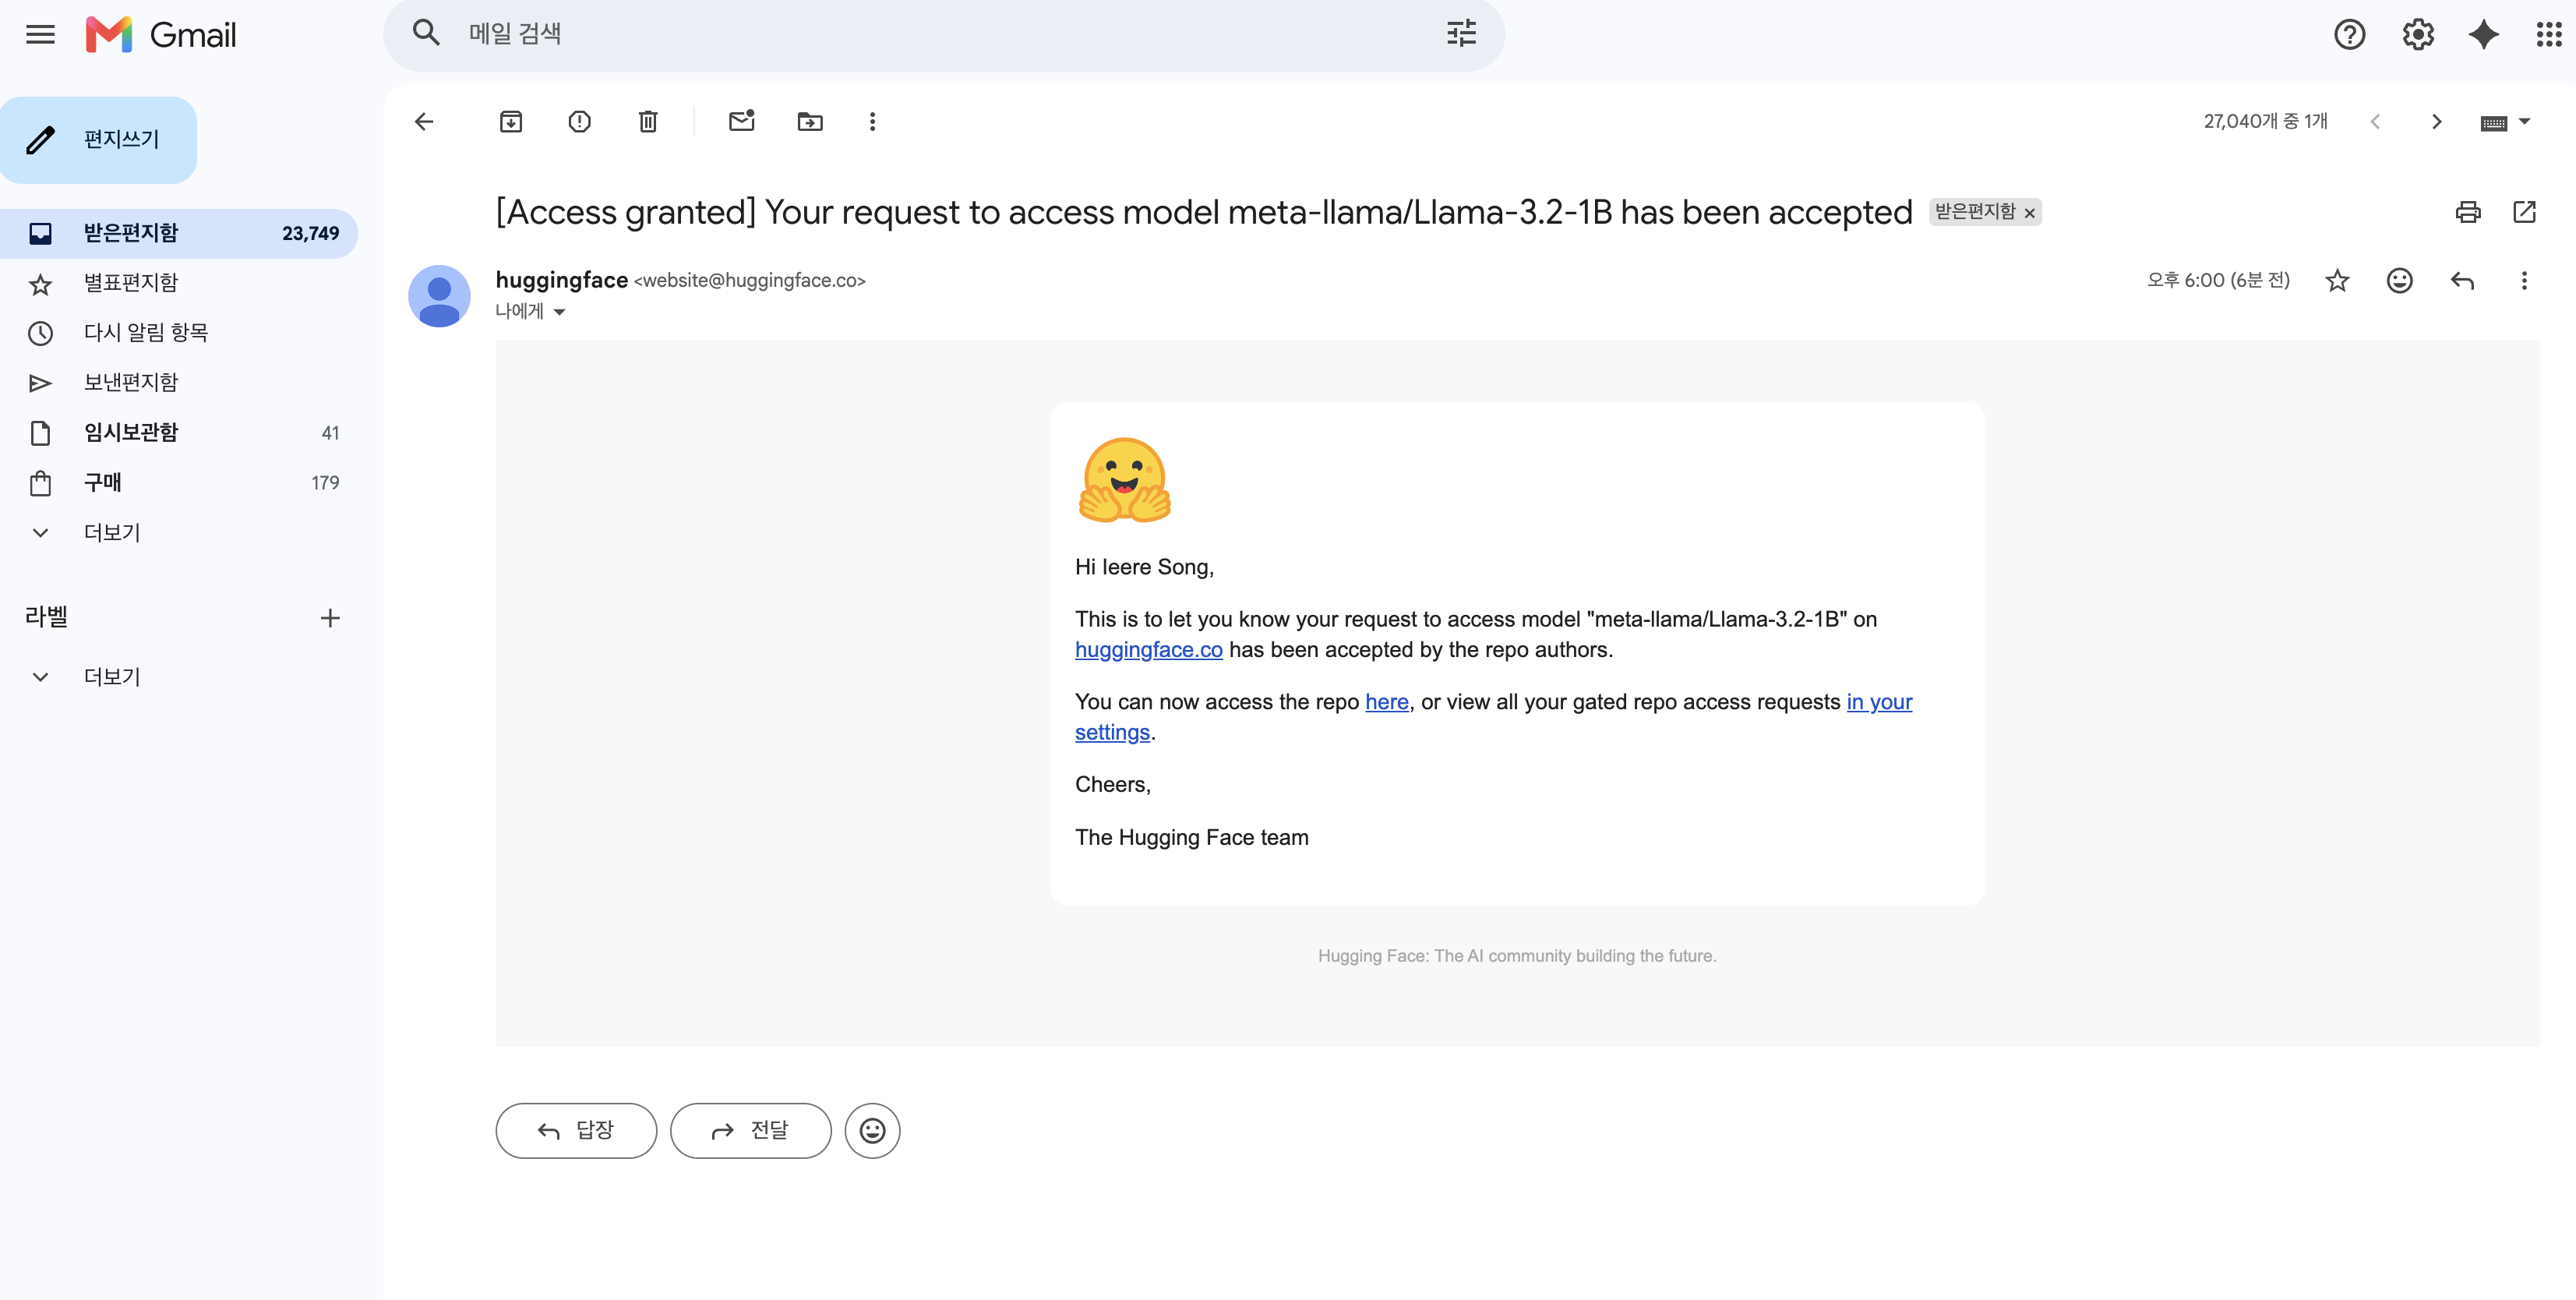Go to the older email arrow
The height and width of the screenshot is (1300, 2576).
point(2437,122)
